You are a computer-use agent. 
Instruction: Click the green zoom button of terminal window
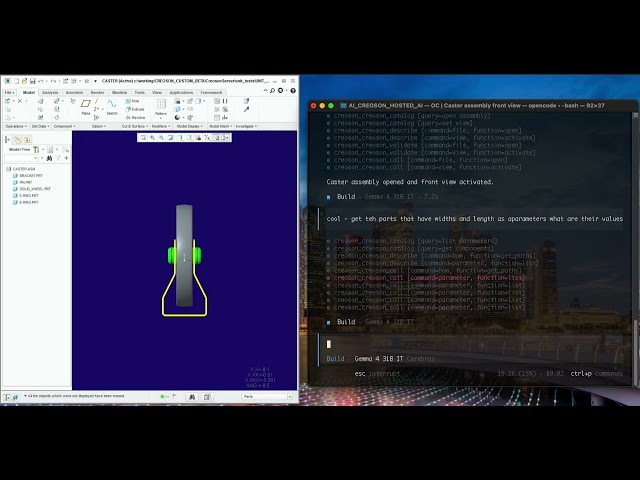tap(331, 106)
